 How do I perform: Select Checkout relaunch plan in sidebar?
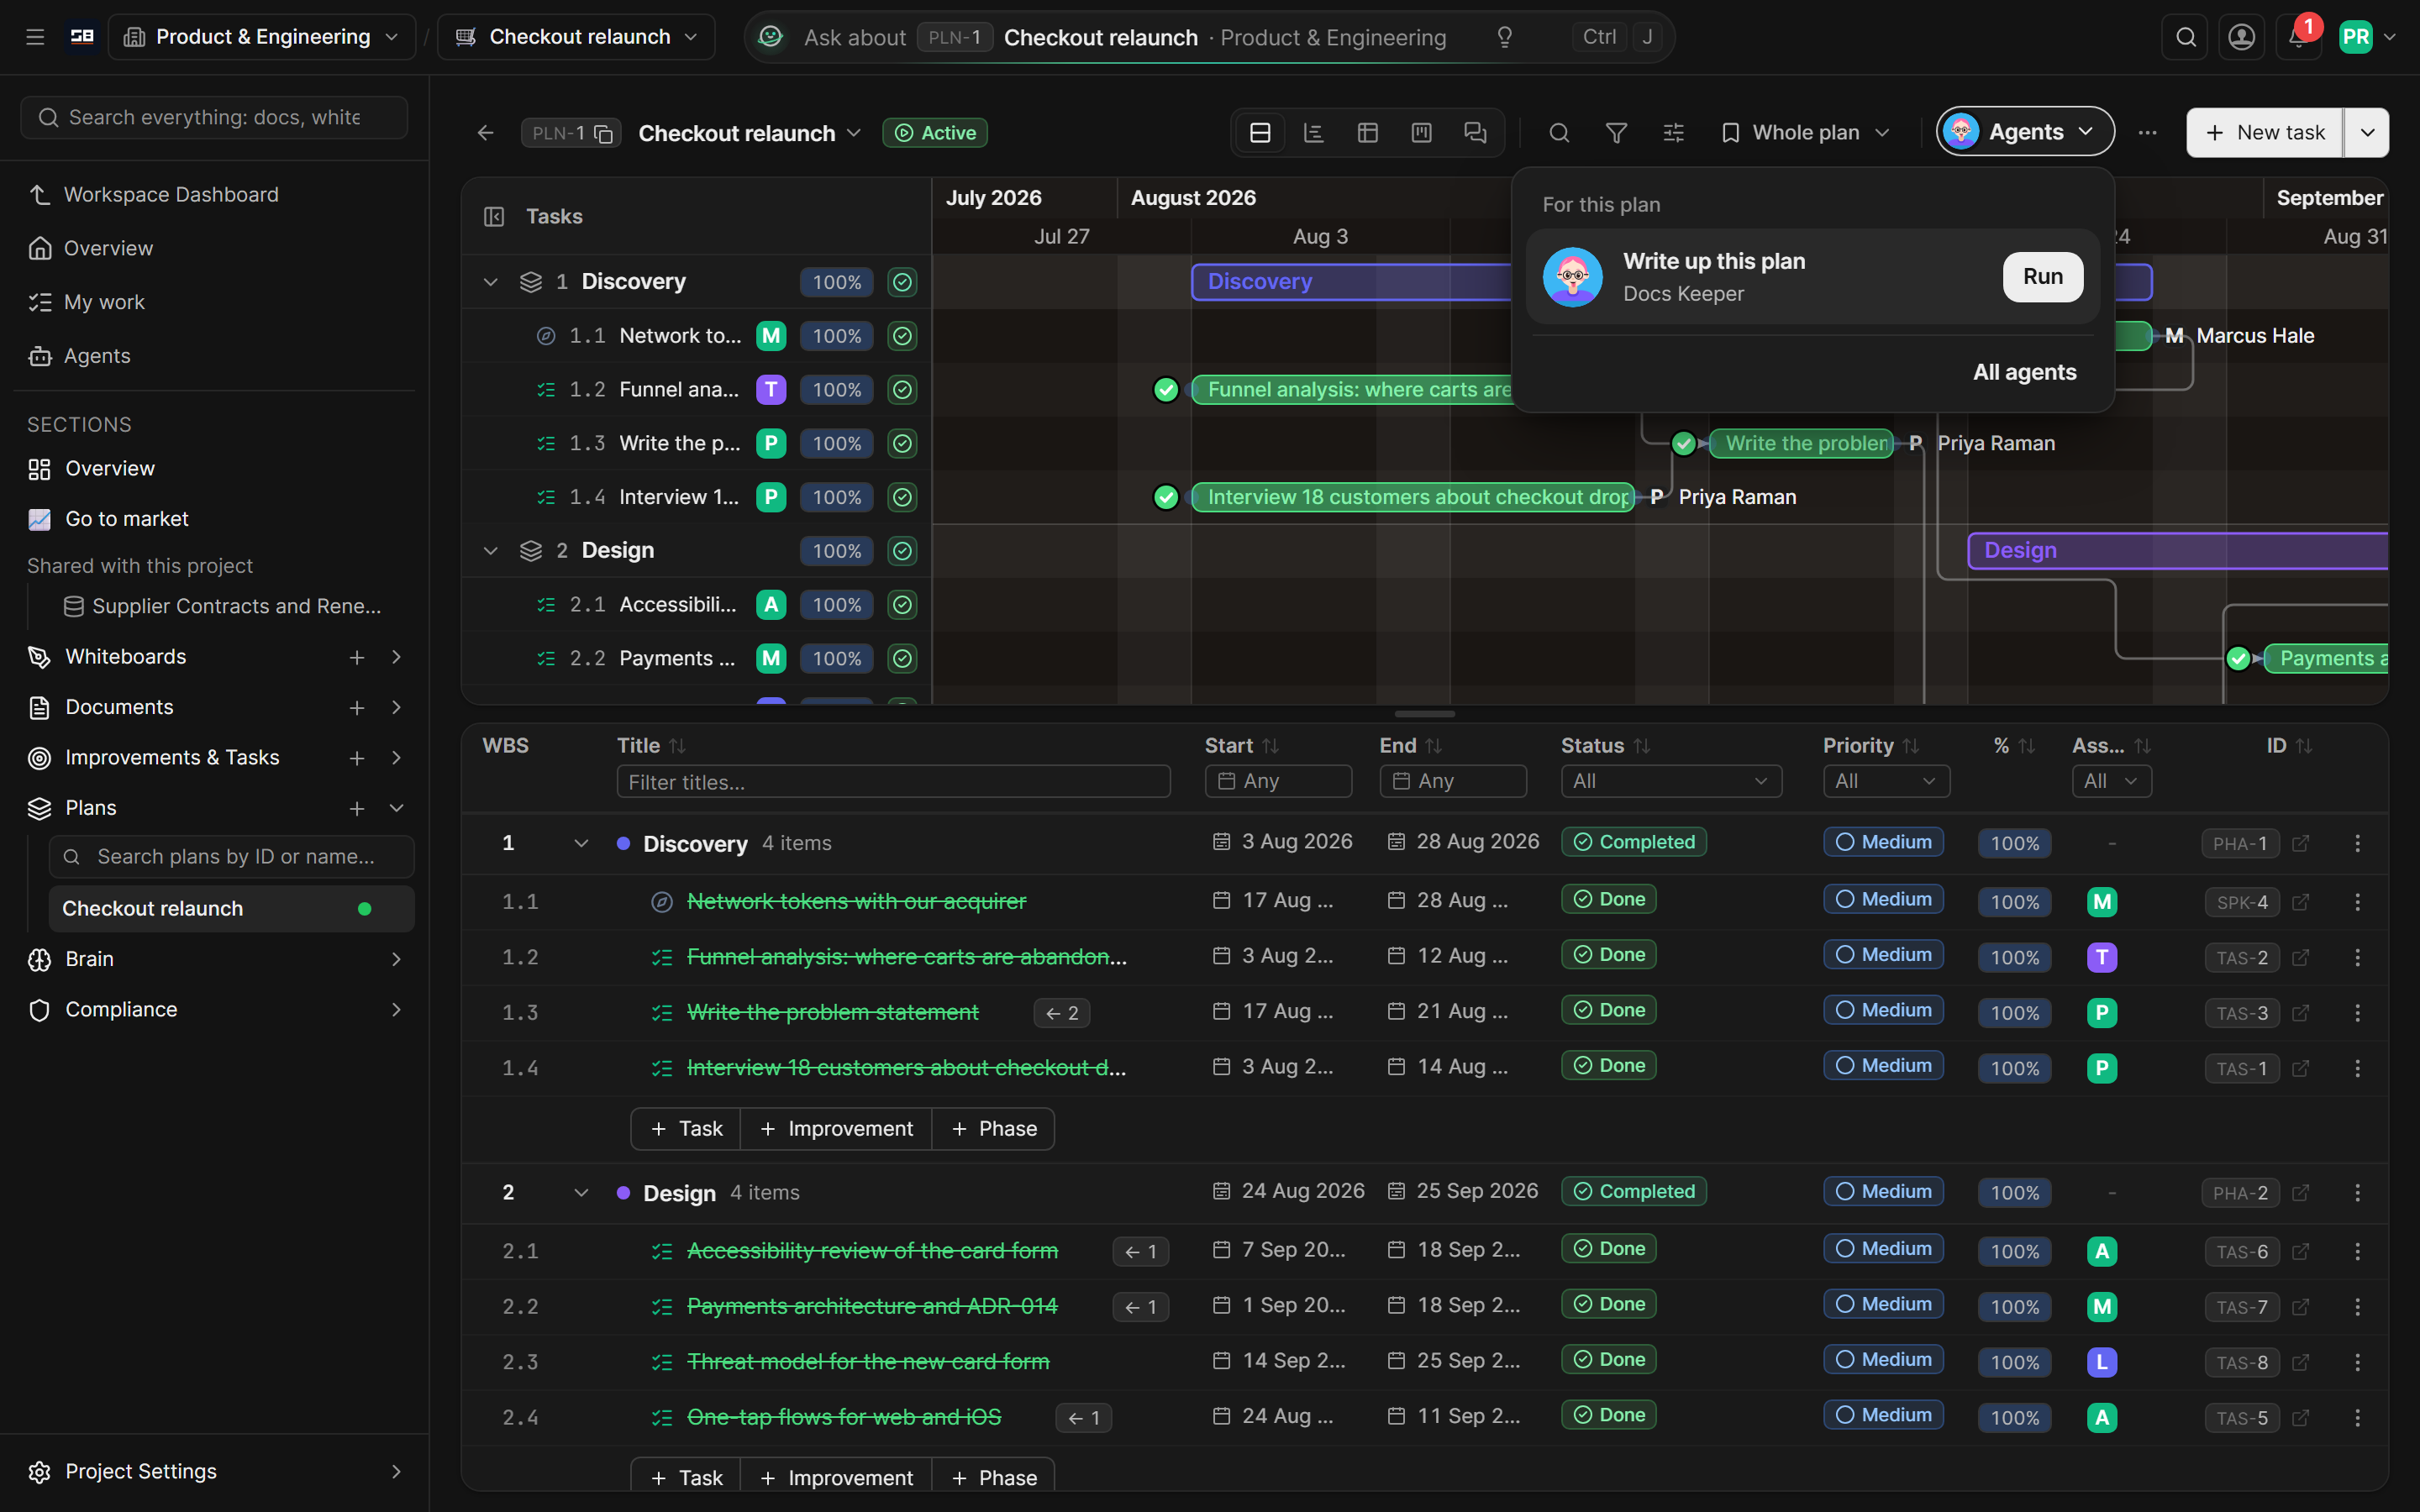(231, 908)
